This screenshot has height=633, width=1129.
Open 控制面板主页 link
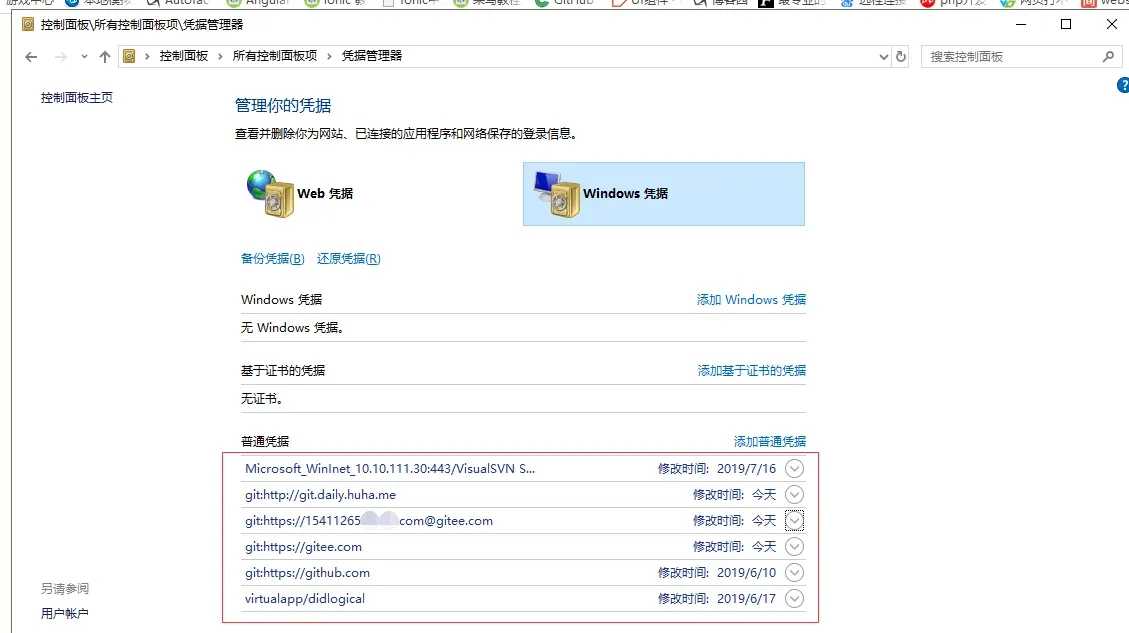point(76,97)
